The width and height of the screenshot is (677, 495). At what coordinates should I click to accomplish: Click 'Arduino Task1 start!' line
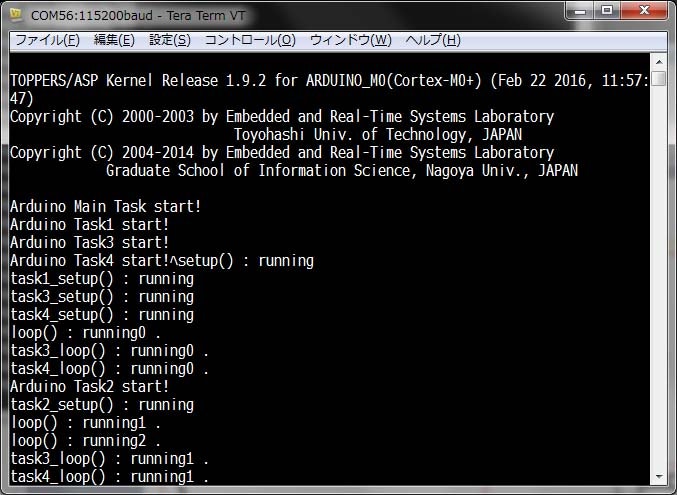pos(89,225)
